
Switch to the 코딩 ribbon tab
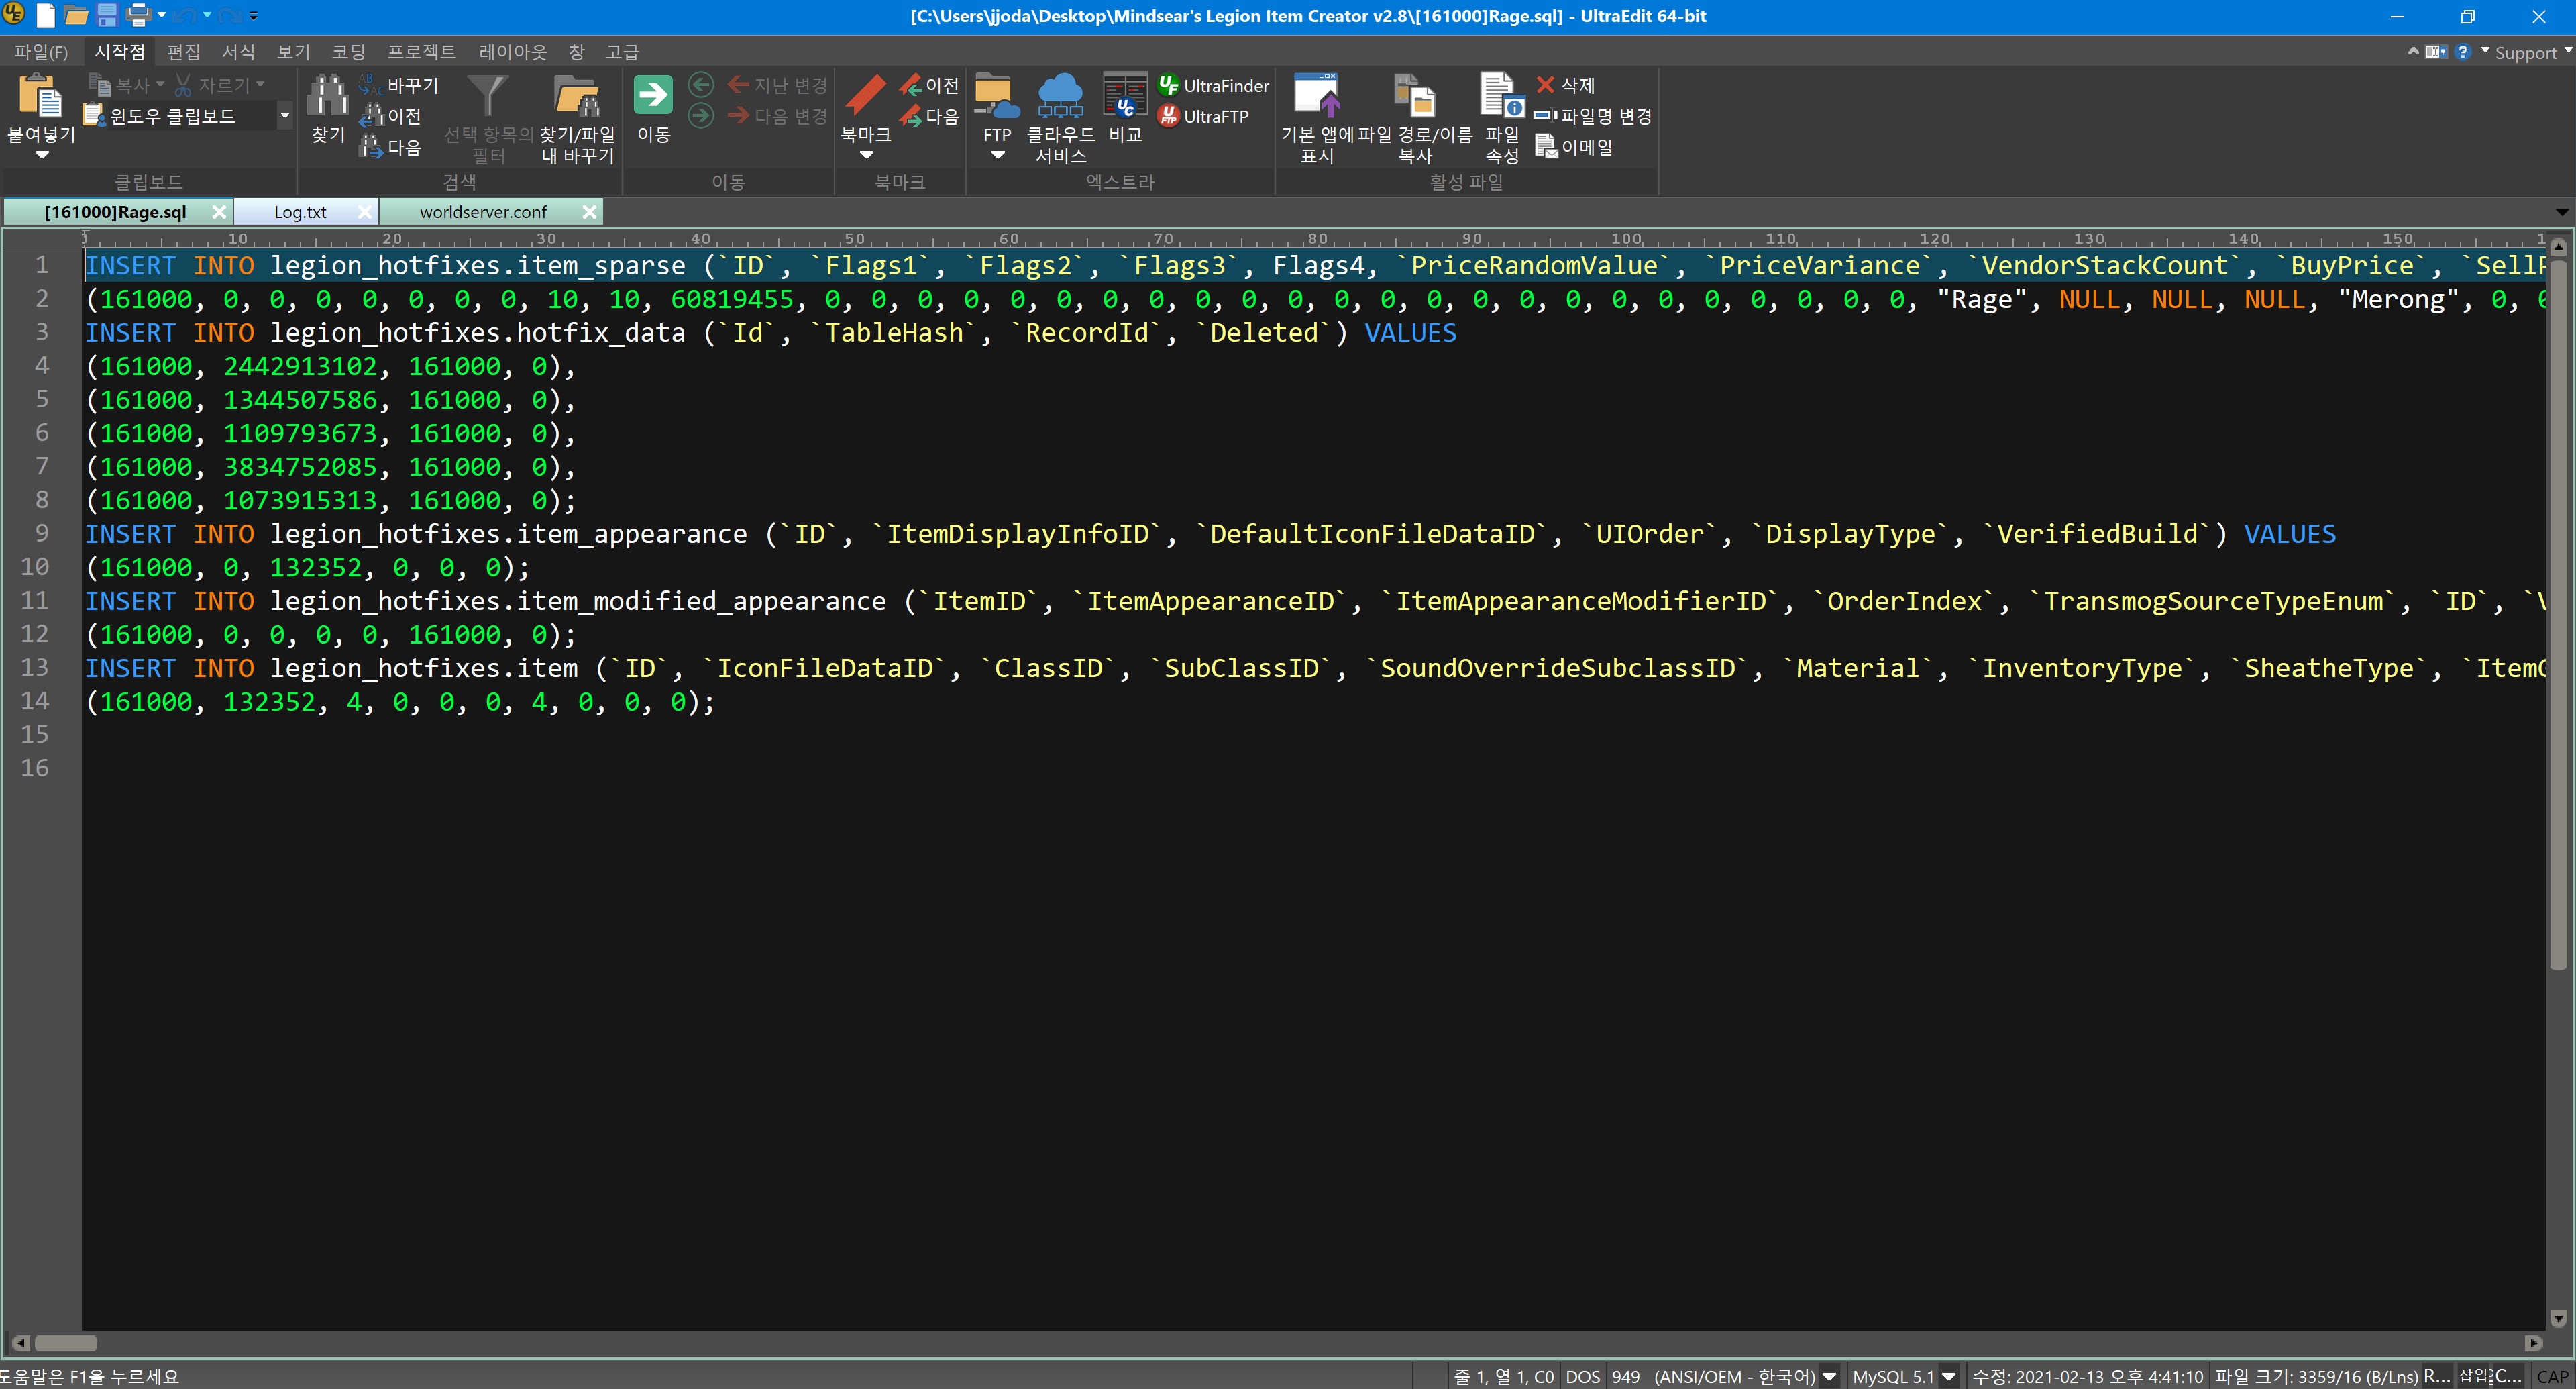[348, 52]
